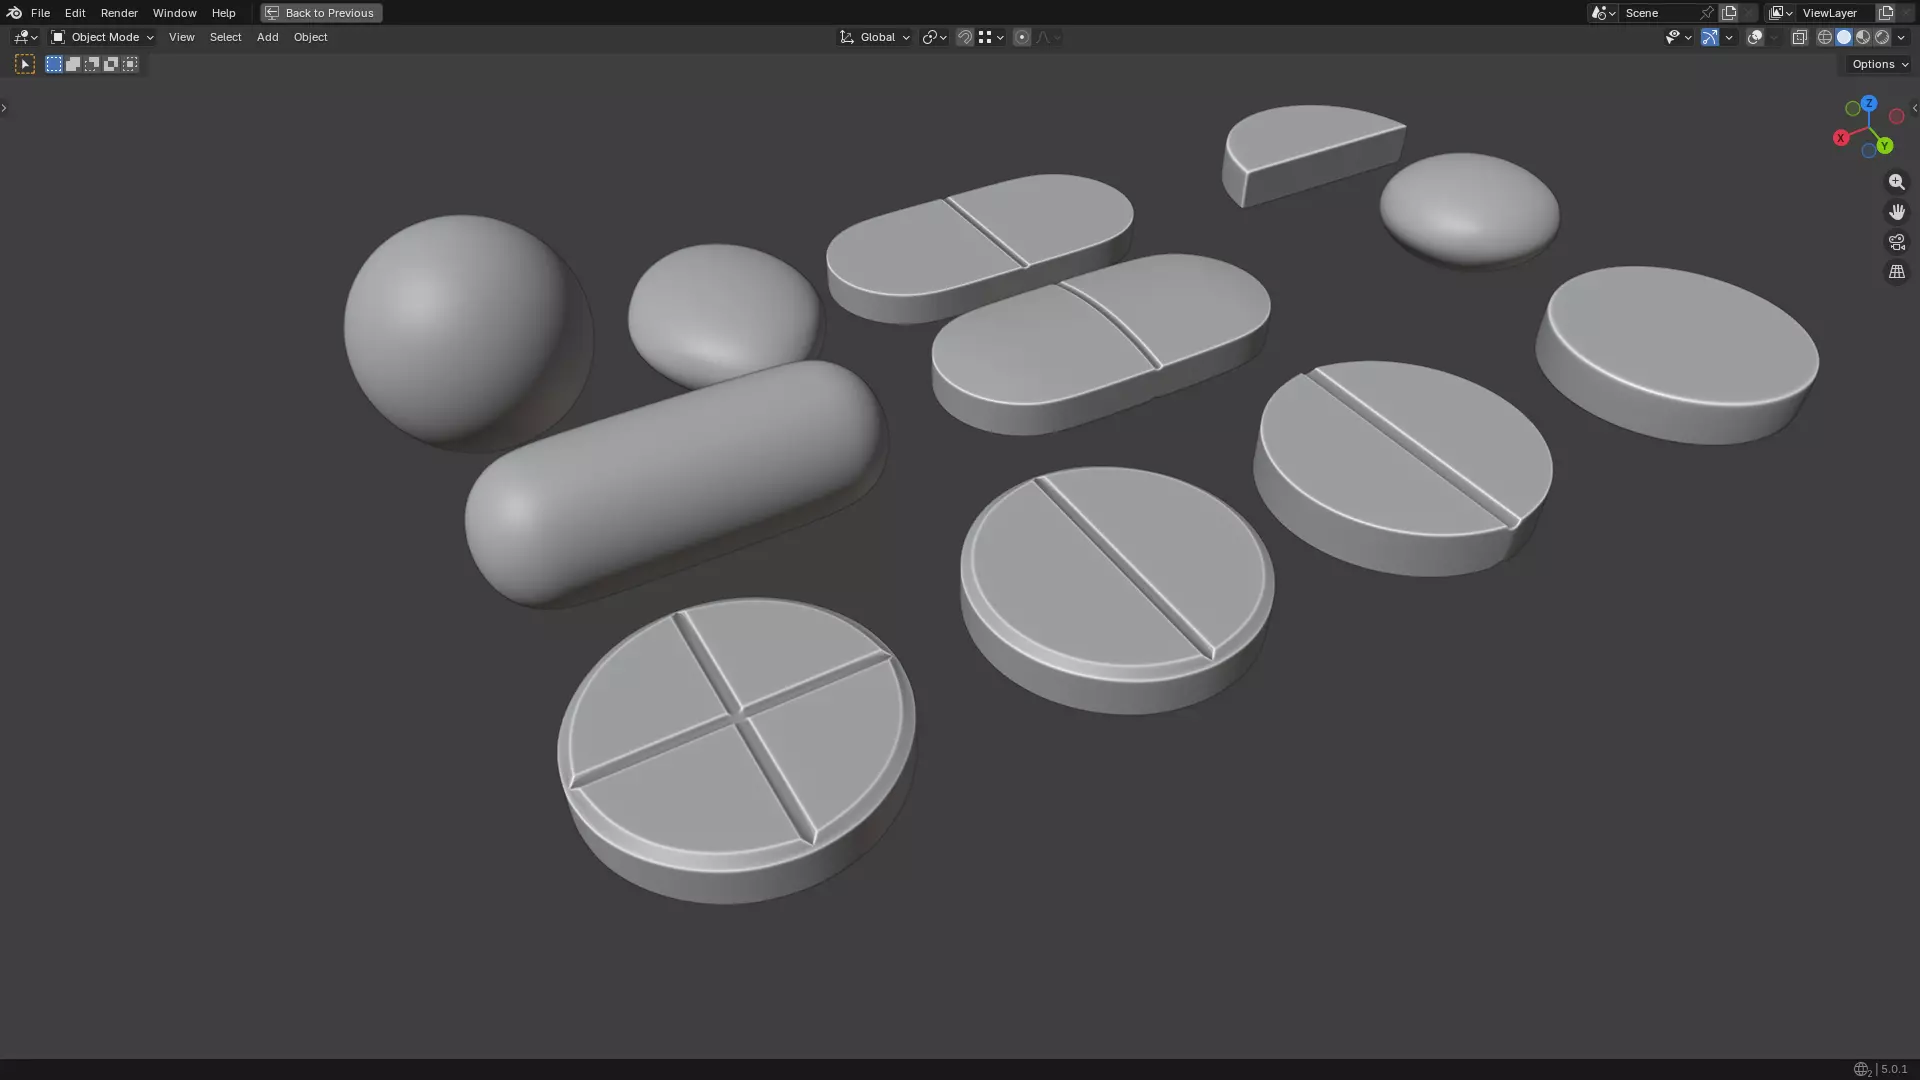Click the hand pan view icon
Image resolution: width=1920 pixels, height=1080 pixels.
click(1896, 212)
